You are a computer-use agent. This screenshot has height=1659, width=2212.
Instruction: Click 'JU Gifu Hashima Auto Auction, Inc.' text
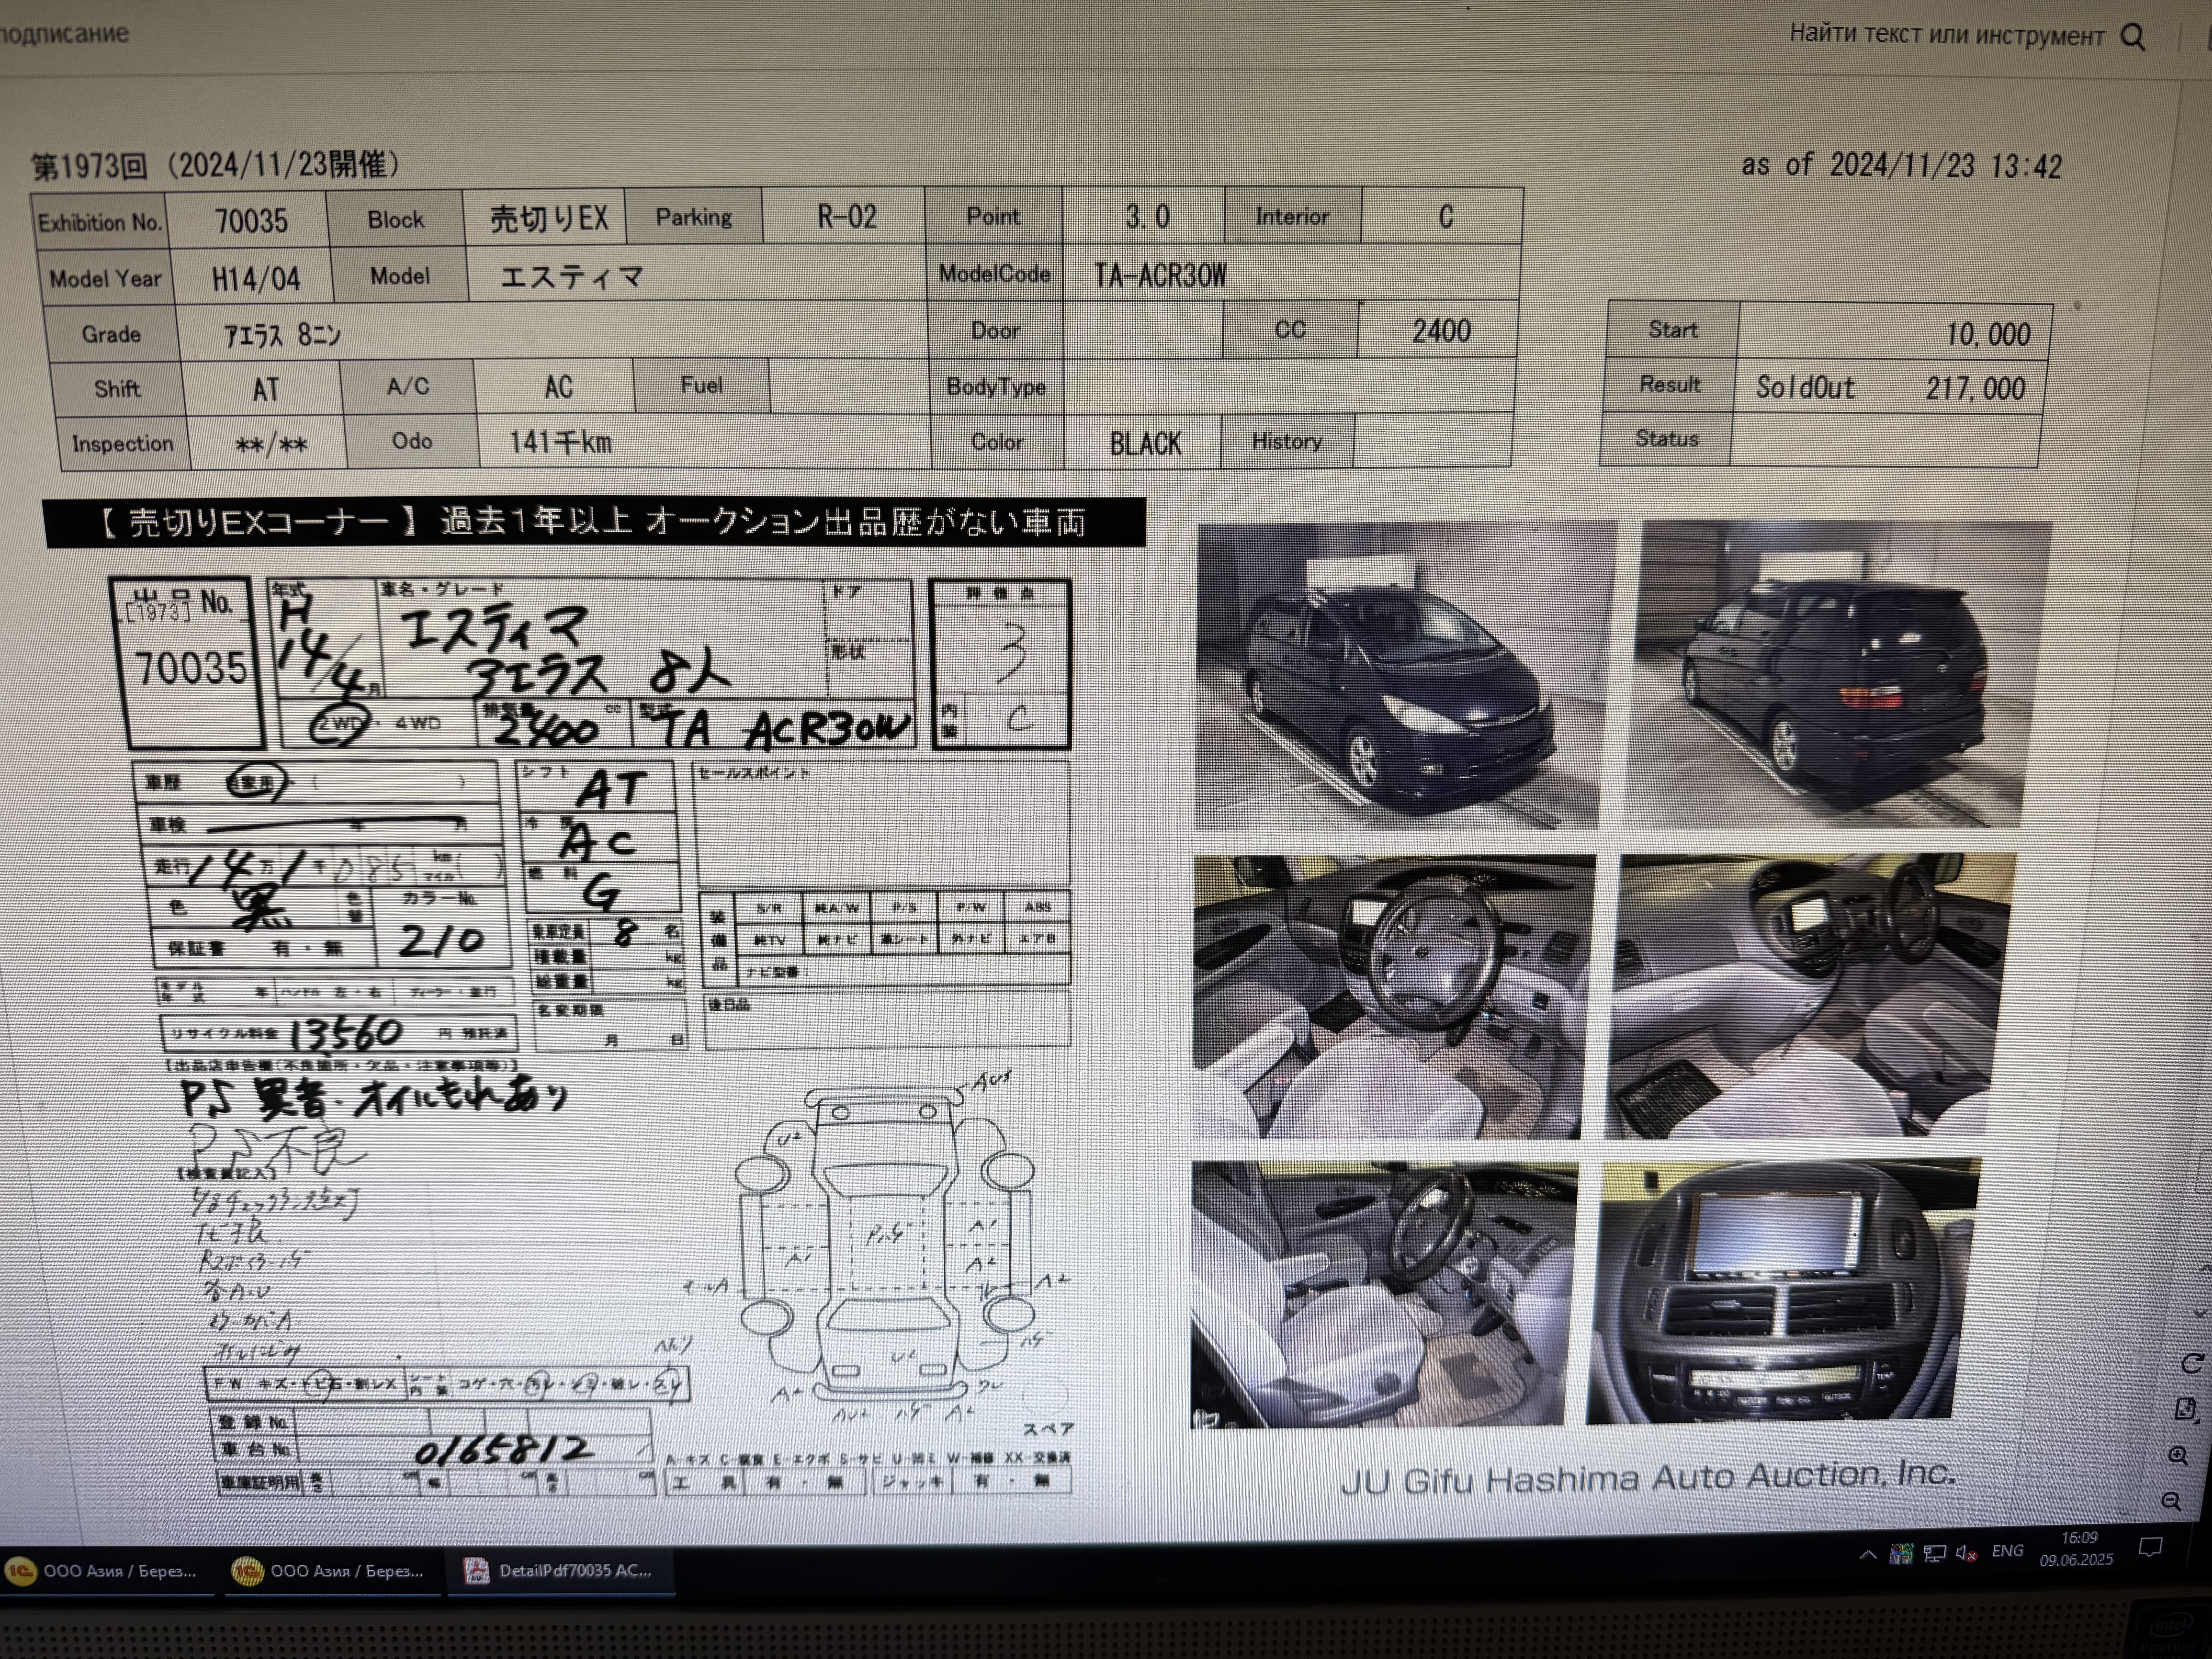point(1648,1477)
